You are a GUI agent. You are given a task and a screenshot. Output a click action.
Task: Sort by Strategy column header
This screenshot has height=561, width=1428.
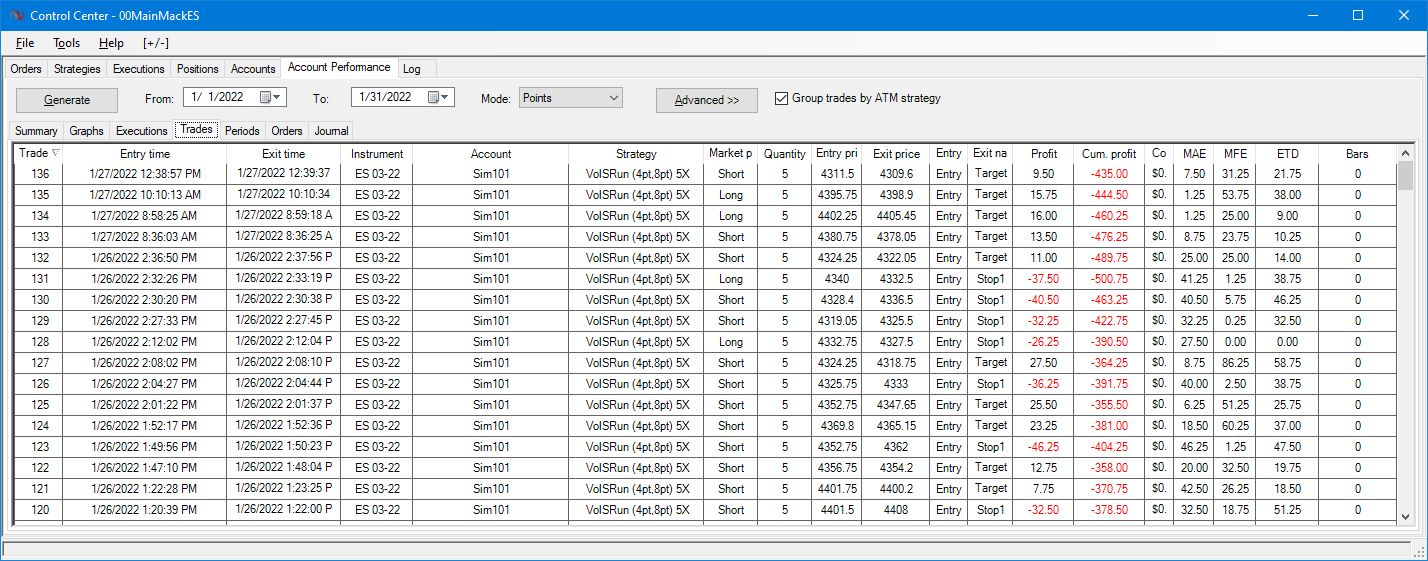click(636, 154)
